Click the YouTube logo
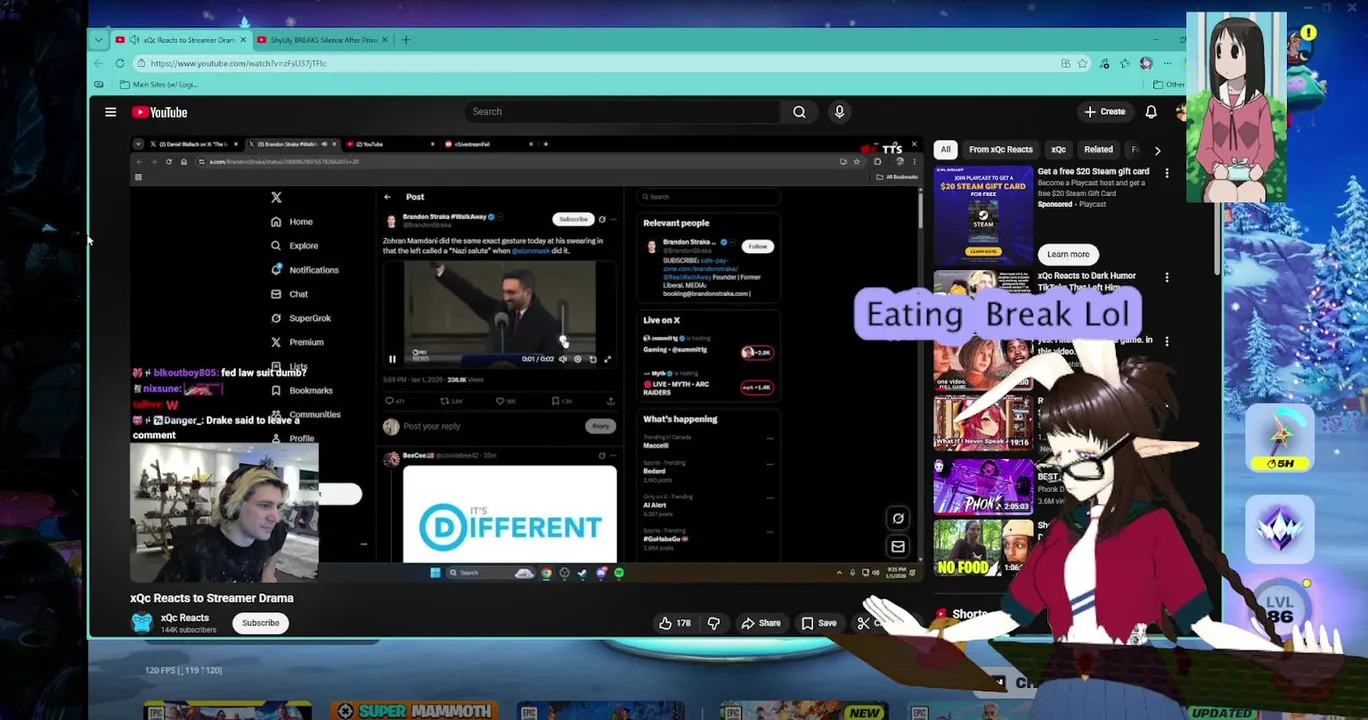 point(160,112)
